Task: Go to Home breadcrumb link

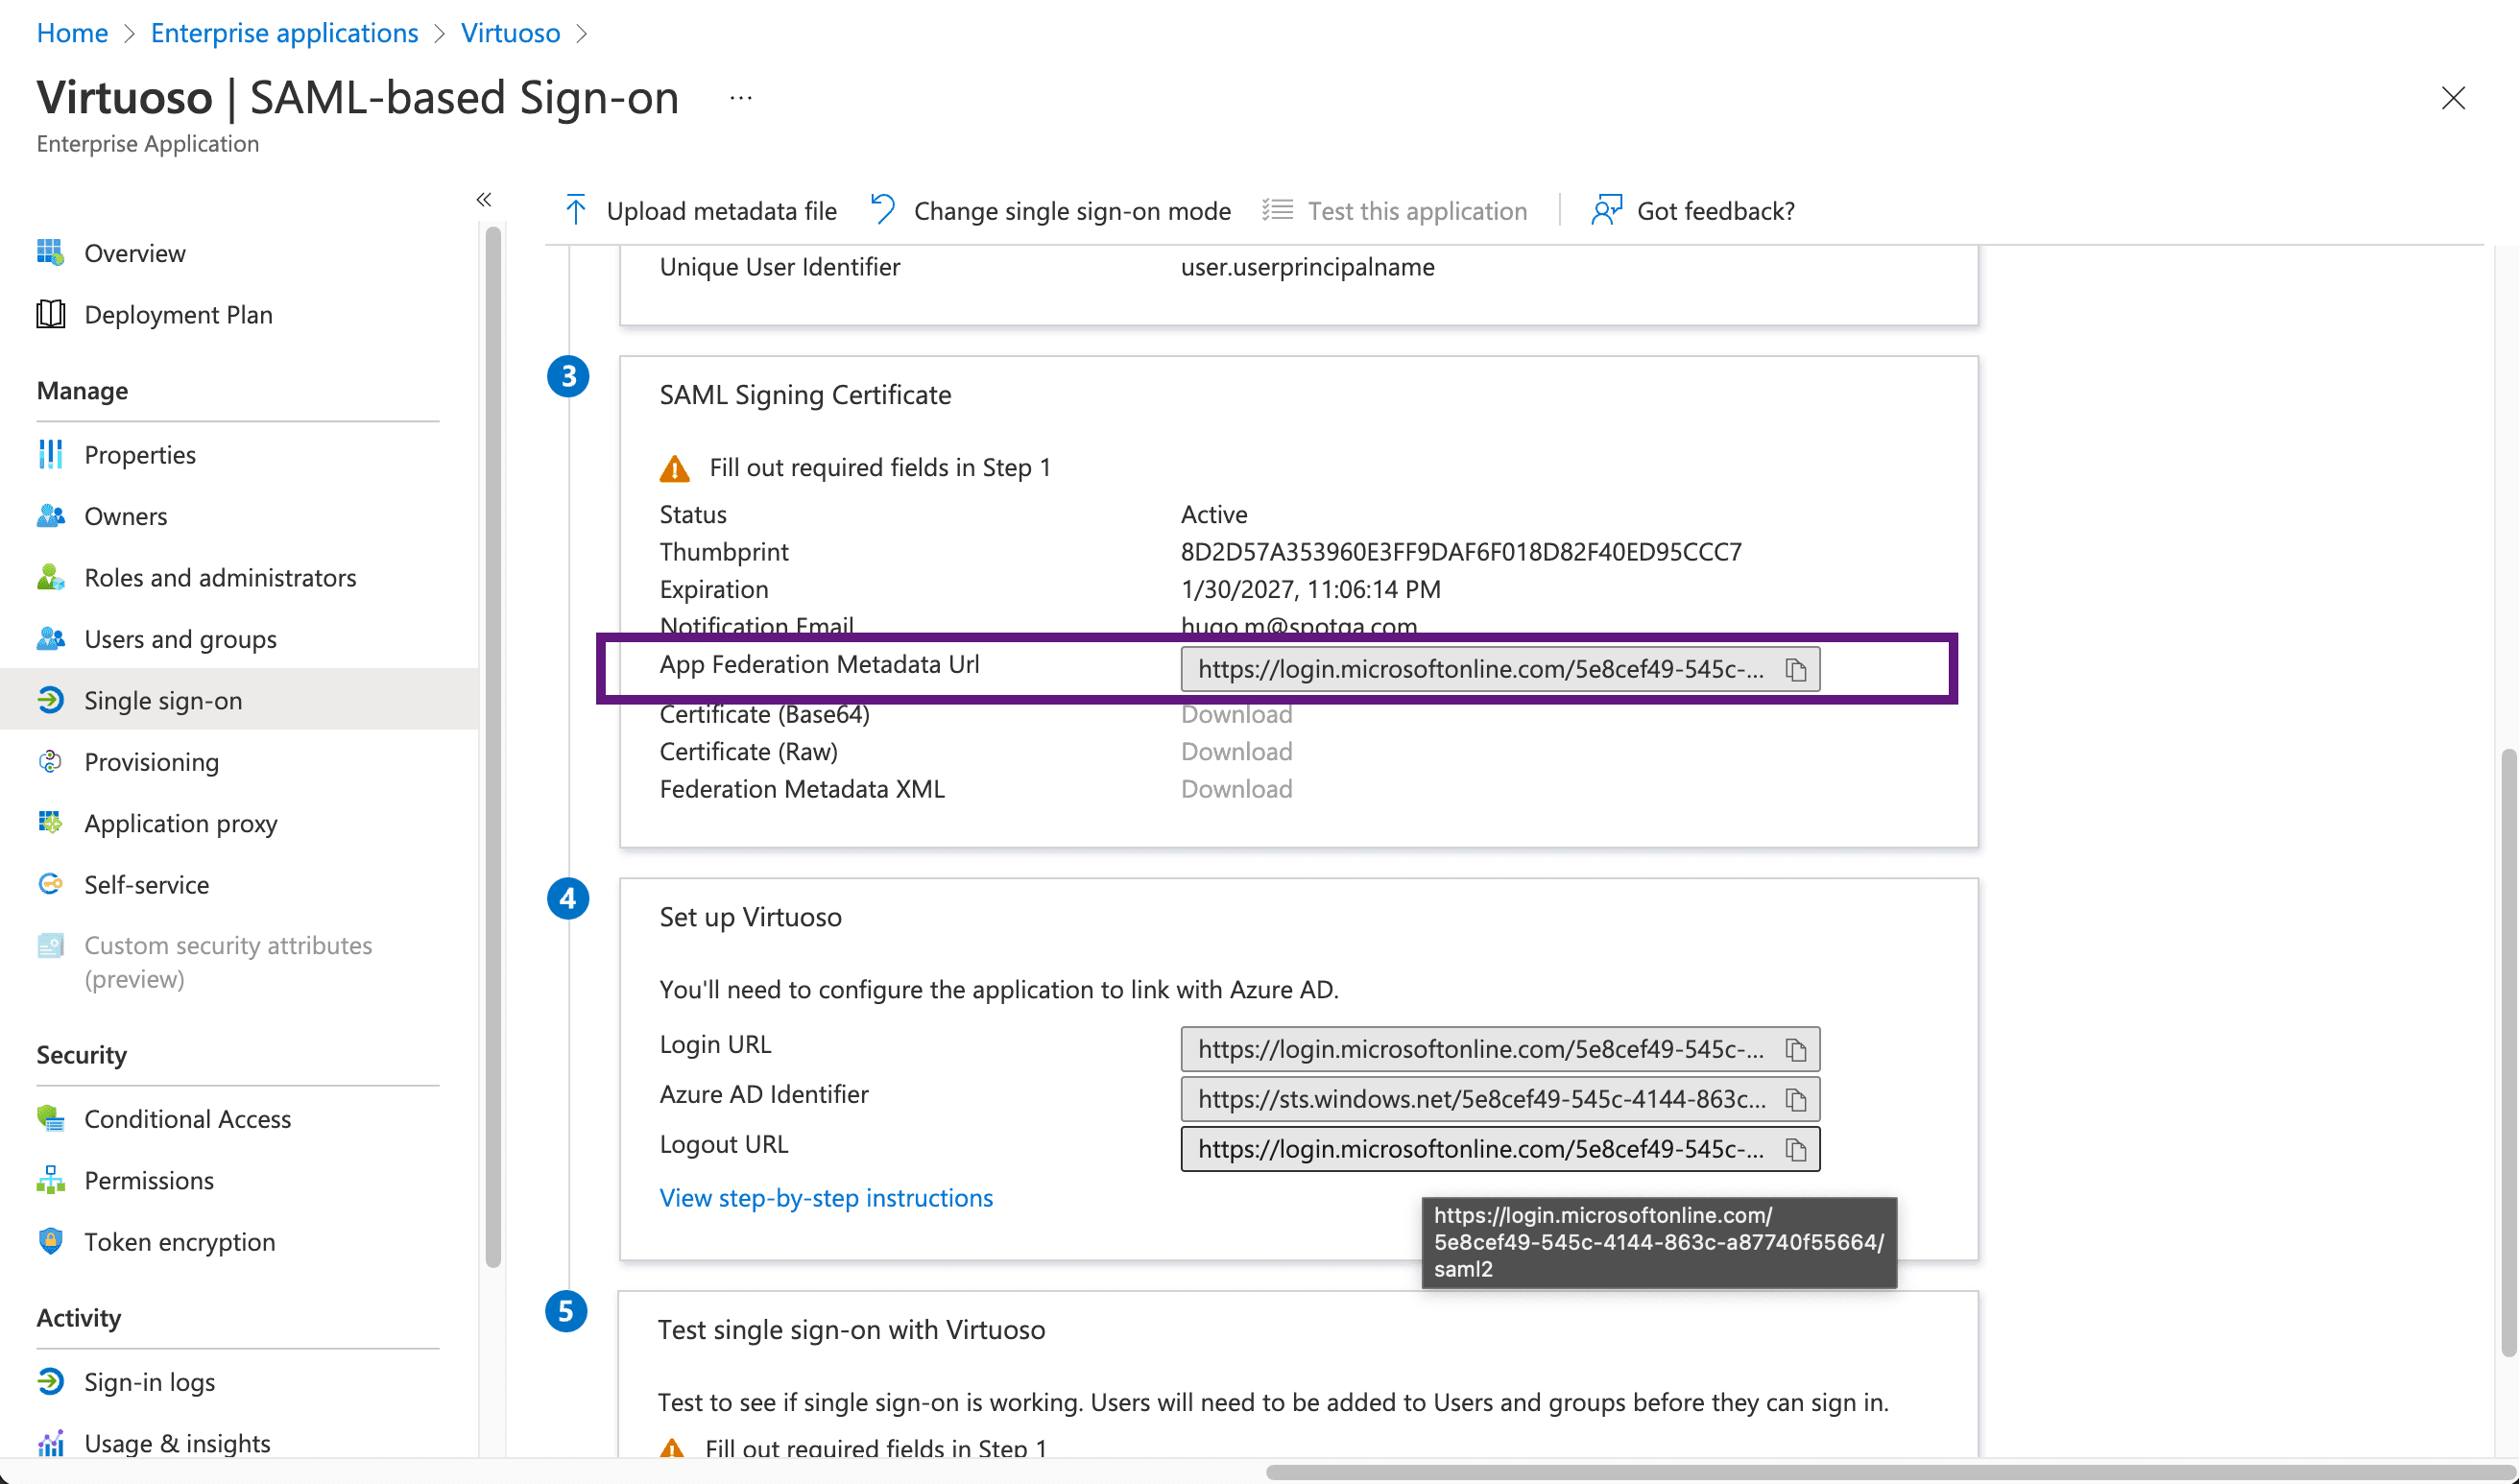Action: tap(72, 33)
